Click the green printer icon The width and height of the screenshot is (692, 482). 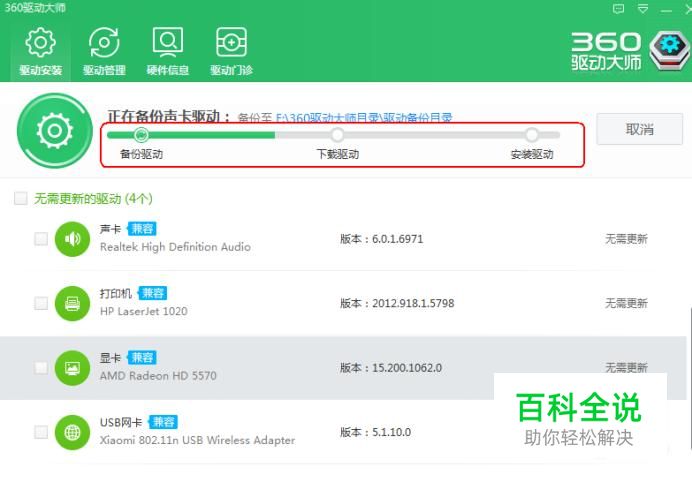(72, 303)
